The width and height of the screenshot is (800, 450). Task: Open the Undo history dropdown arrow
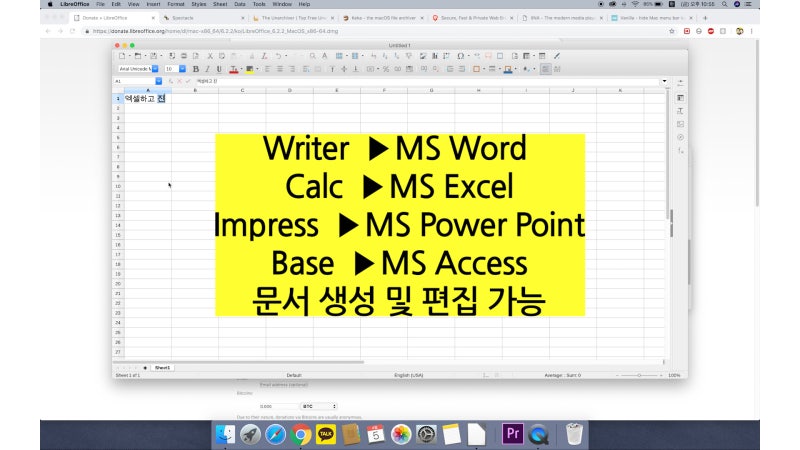tap(286, 56)
